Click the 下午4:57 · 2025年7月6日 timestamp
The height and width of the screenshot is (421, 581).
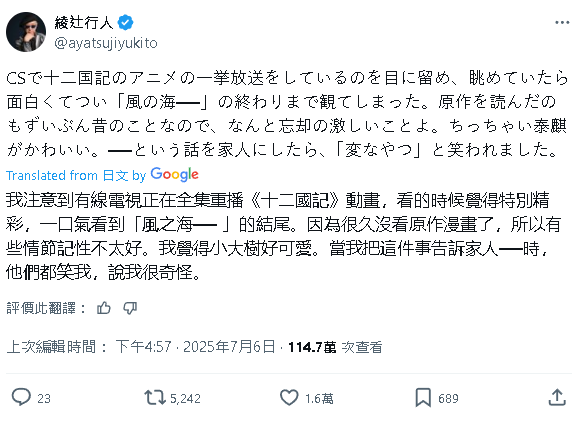click(x=195, y=347)
